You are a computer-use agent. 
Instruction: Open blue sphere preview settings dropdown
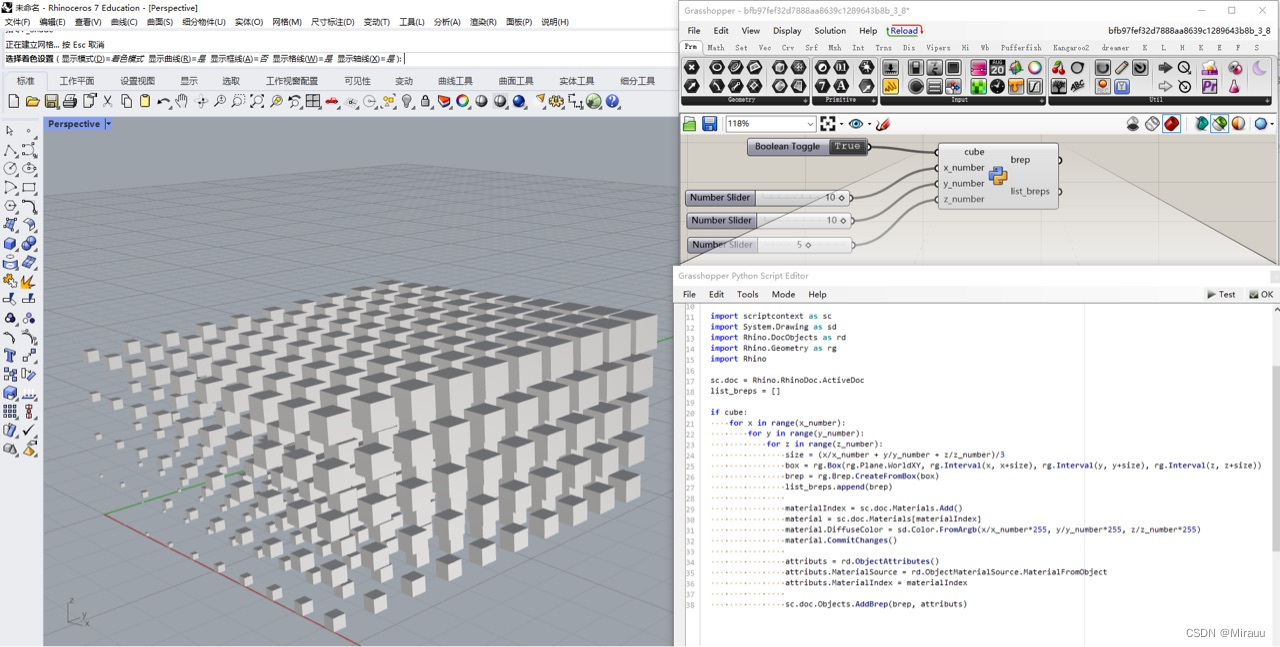[1273, 124]
